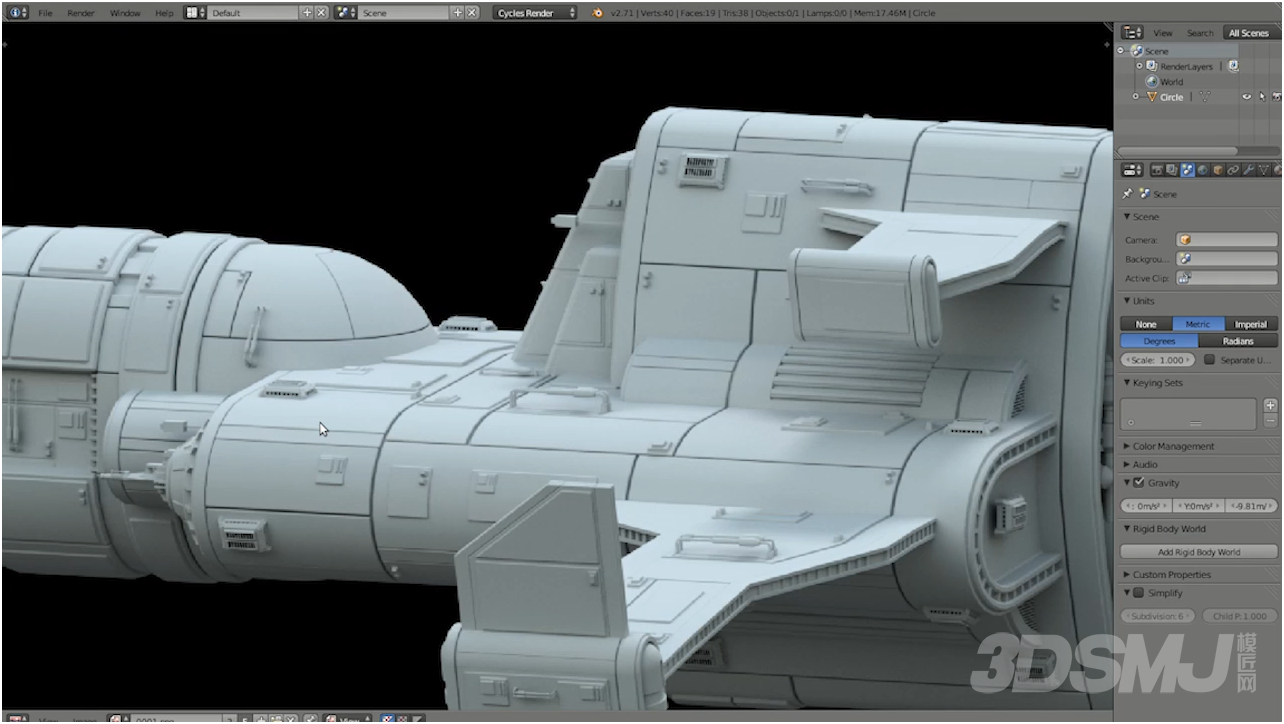Uncheck the Gravity checkbox
Viewport: 1284px width, 724px height.
1138,482
